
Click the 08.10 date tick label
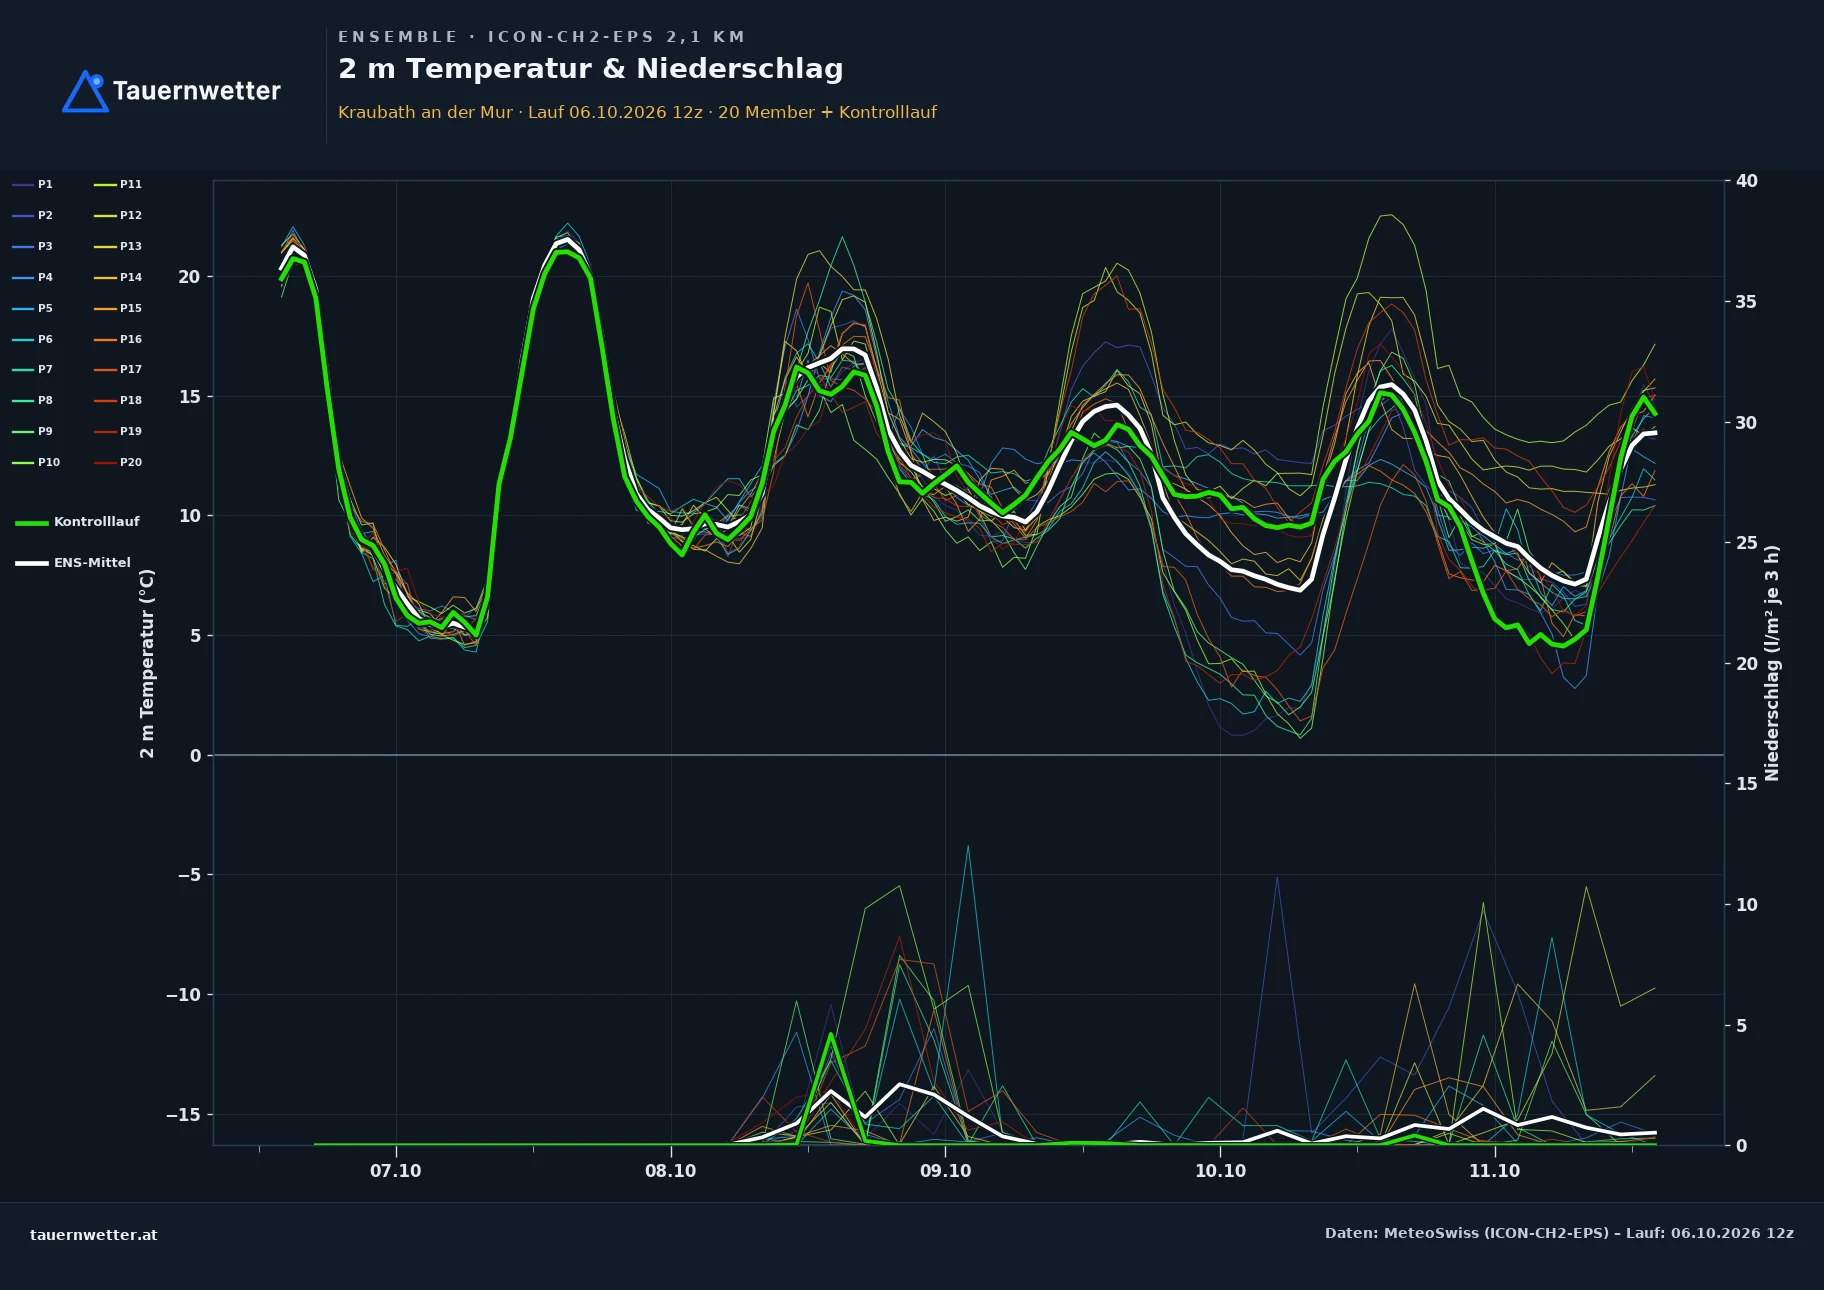670,1171
